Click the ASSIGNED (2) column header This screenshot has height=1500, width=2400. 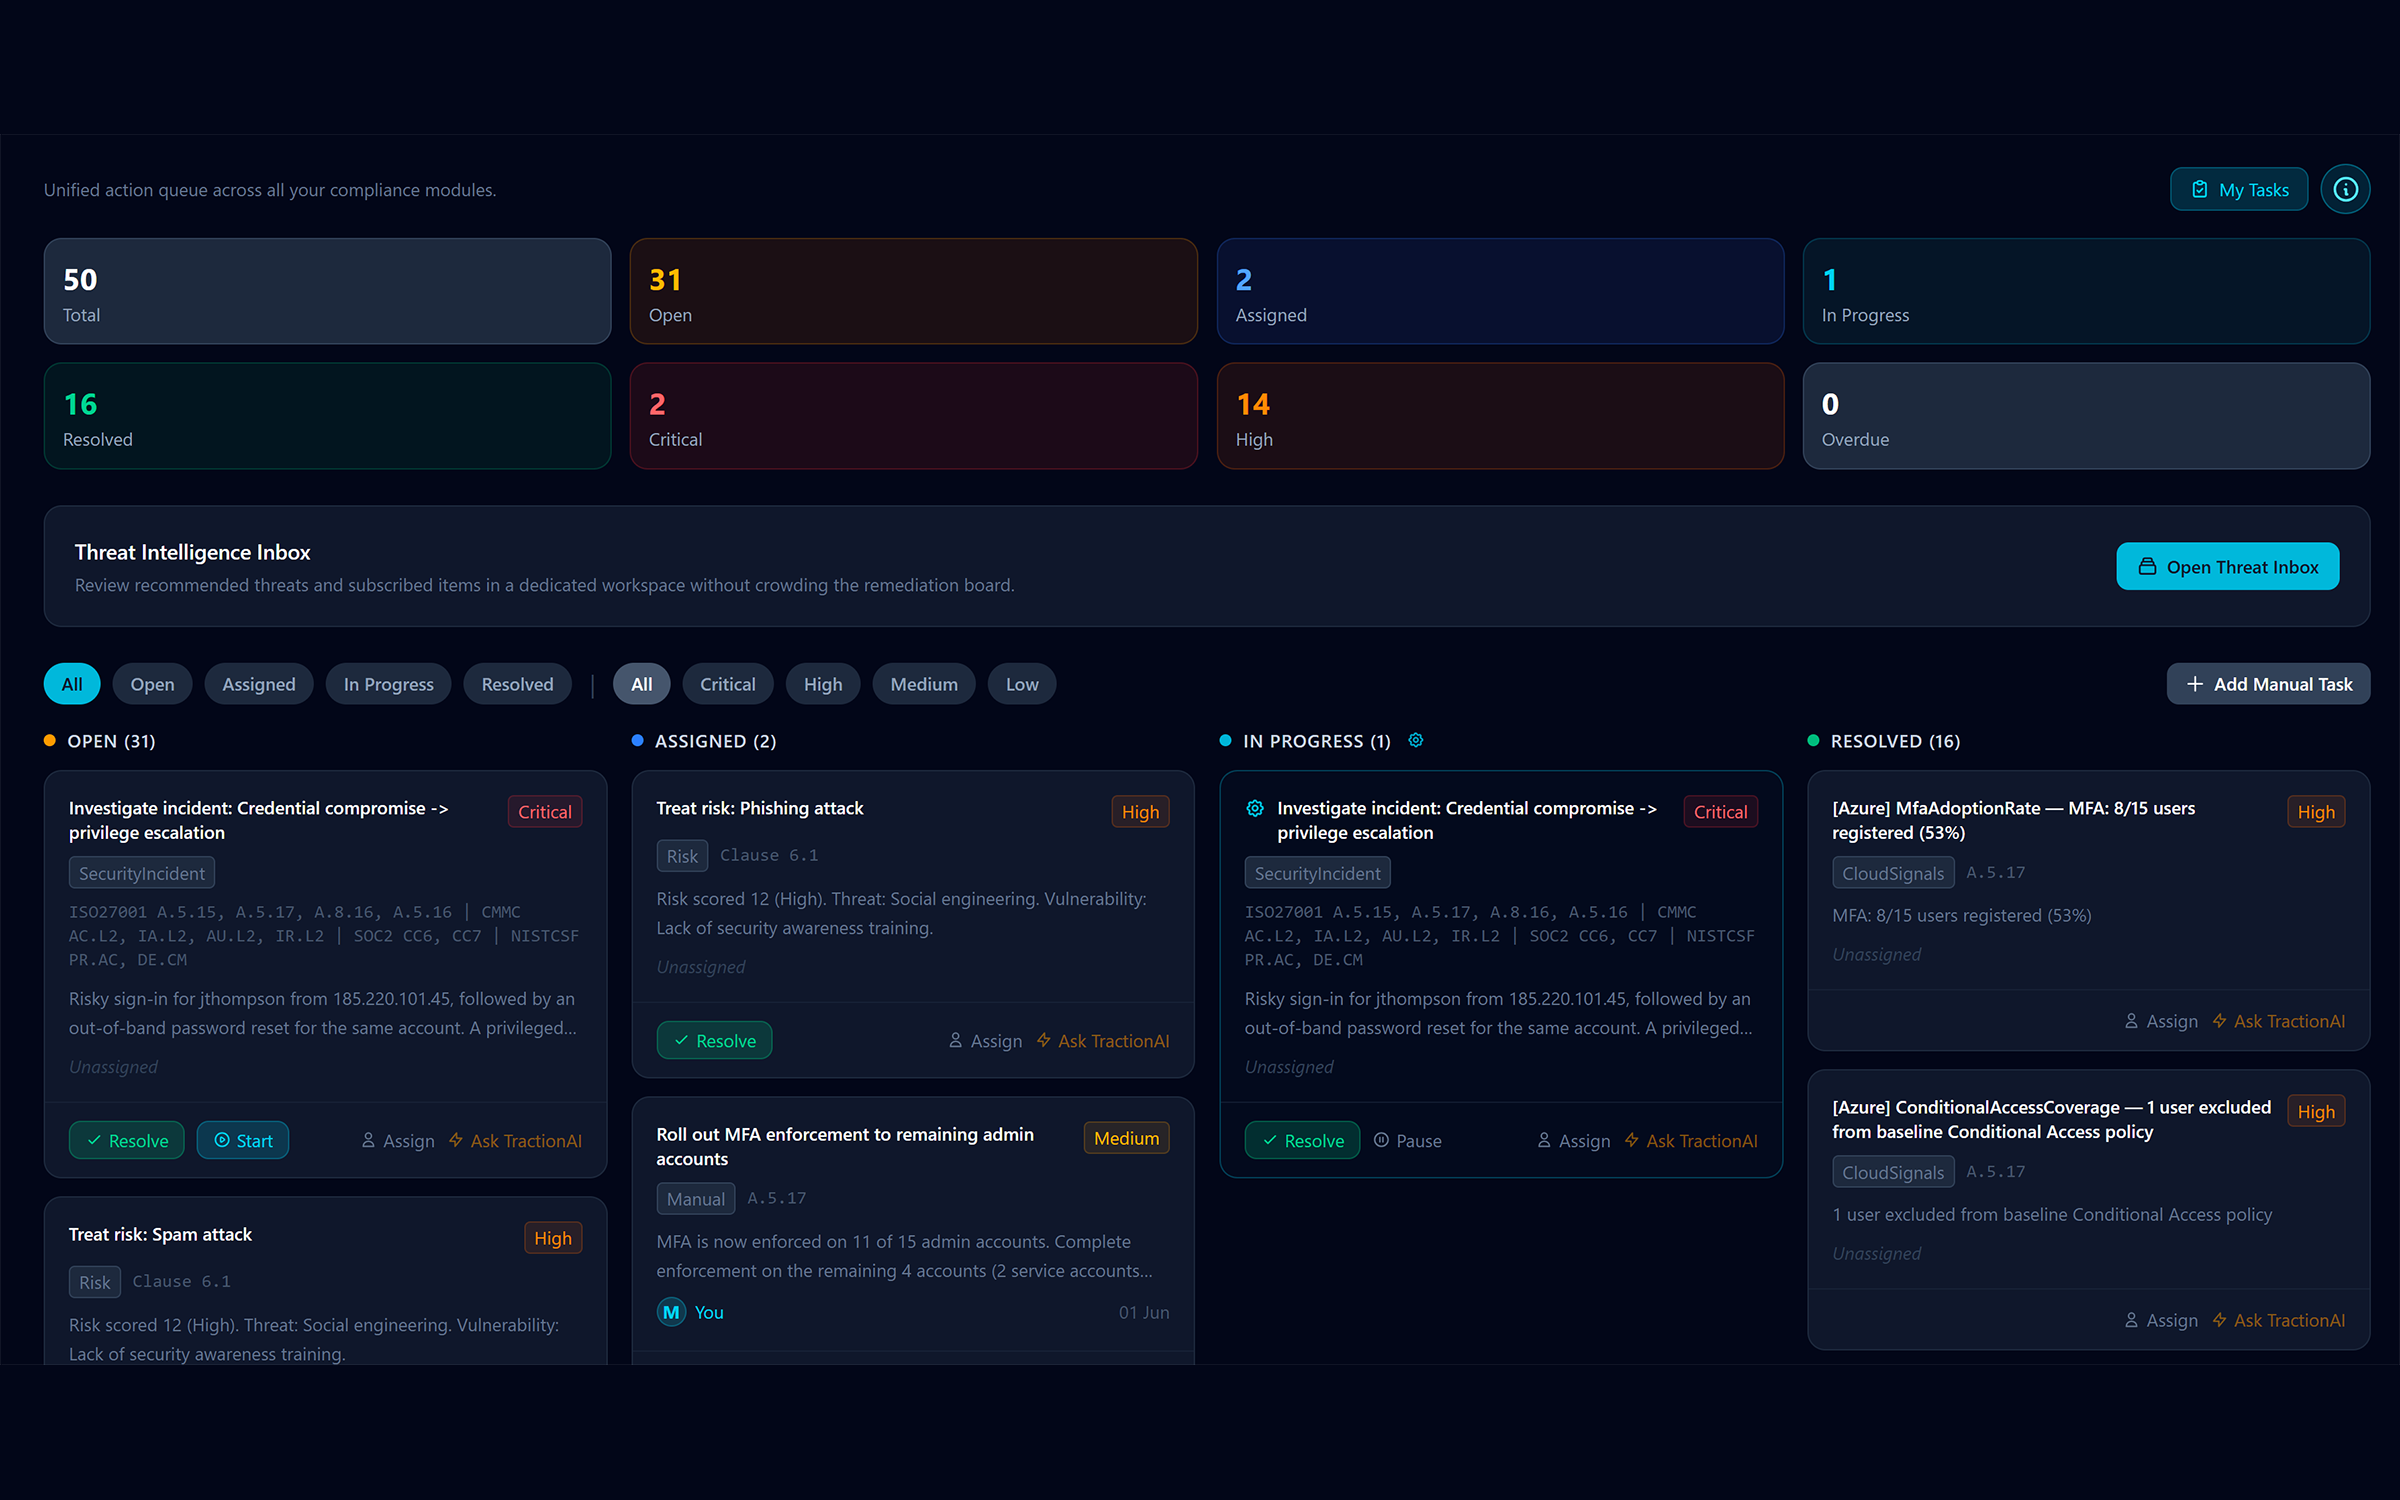(715, 741)
